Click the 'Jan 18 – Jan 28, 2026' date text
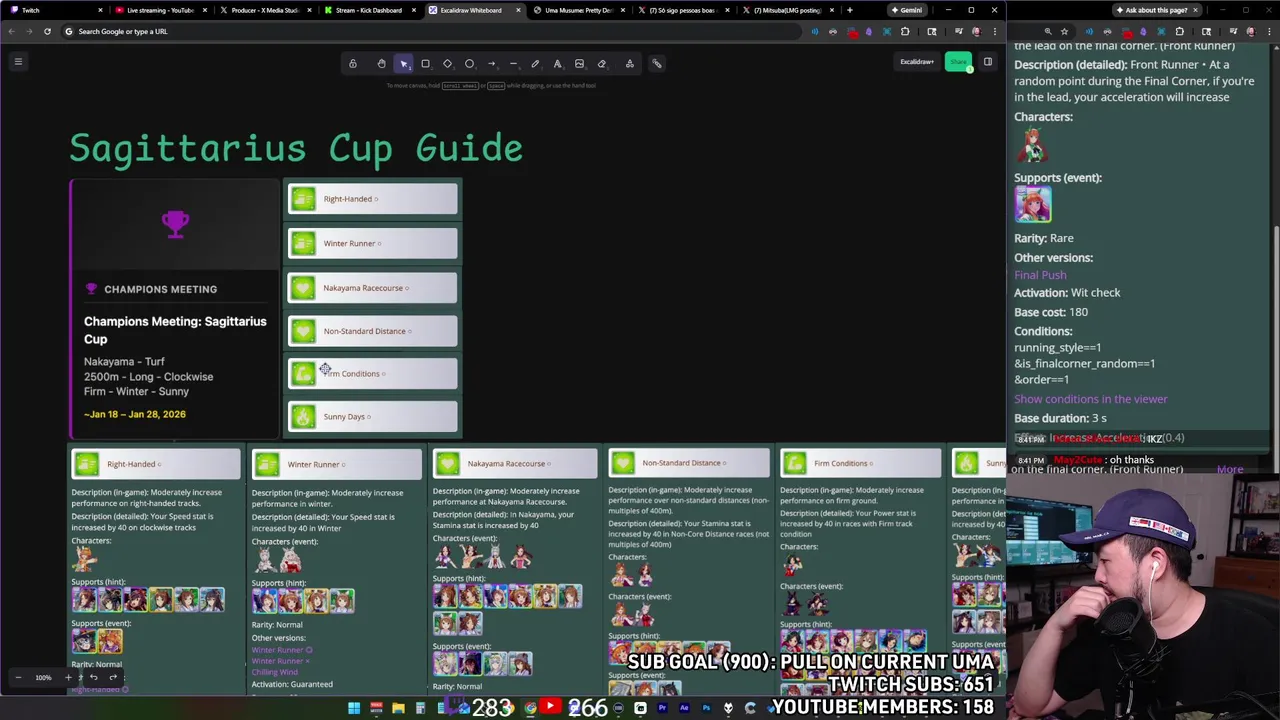The width and height of the screenshot is (1280, 720). coord(135,414)
